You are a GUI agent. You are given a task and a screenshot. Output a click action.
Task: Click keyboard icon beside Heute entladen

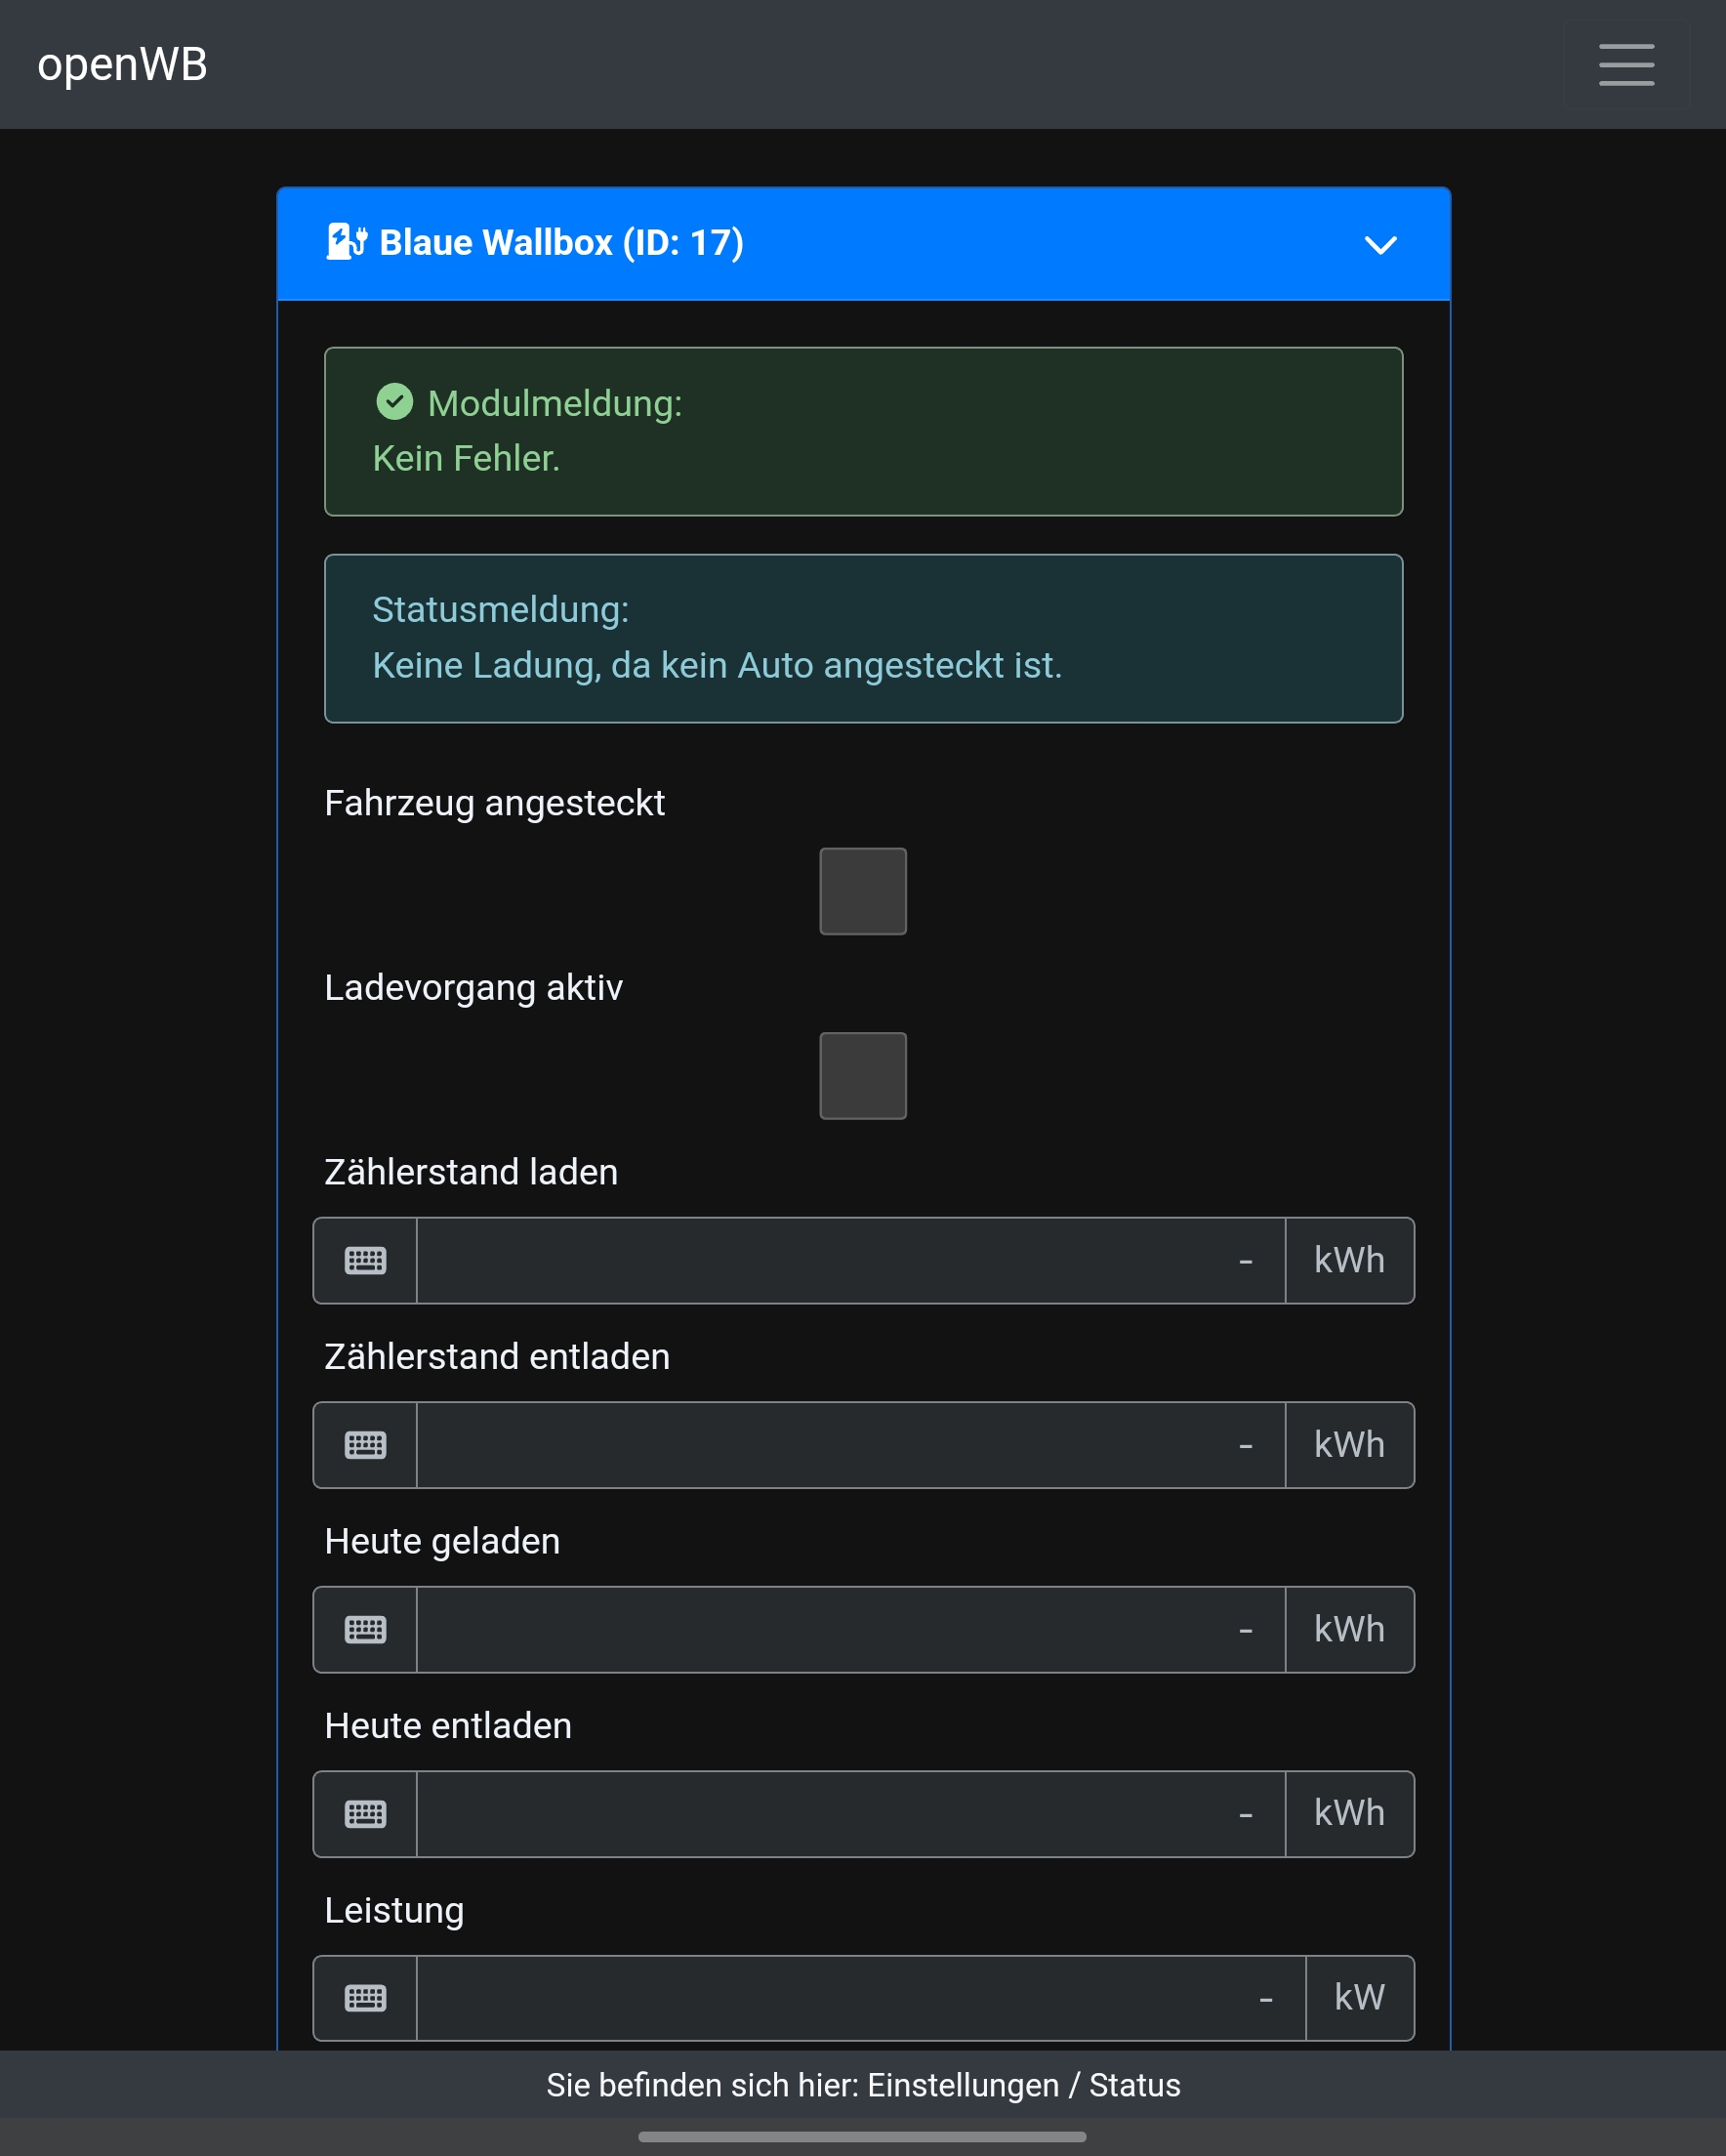tap(365, 1814)
